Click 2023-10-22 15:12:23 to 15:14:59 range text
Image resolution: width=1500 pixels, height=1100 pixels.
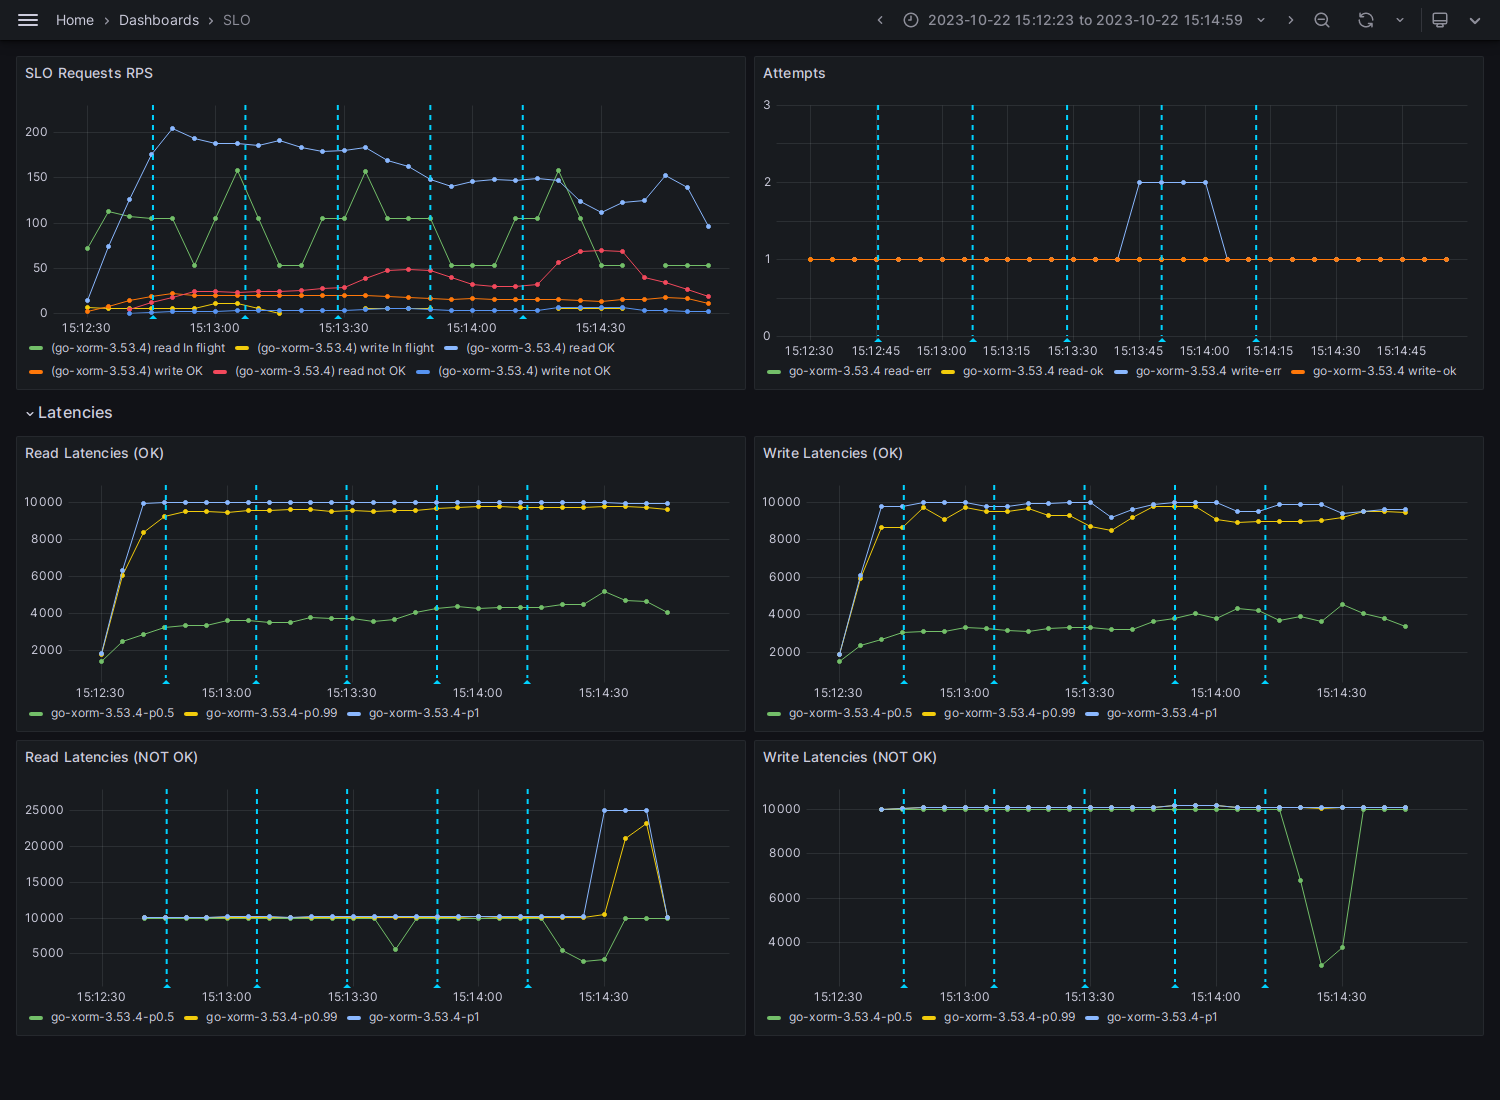click(1085, 20)
